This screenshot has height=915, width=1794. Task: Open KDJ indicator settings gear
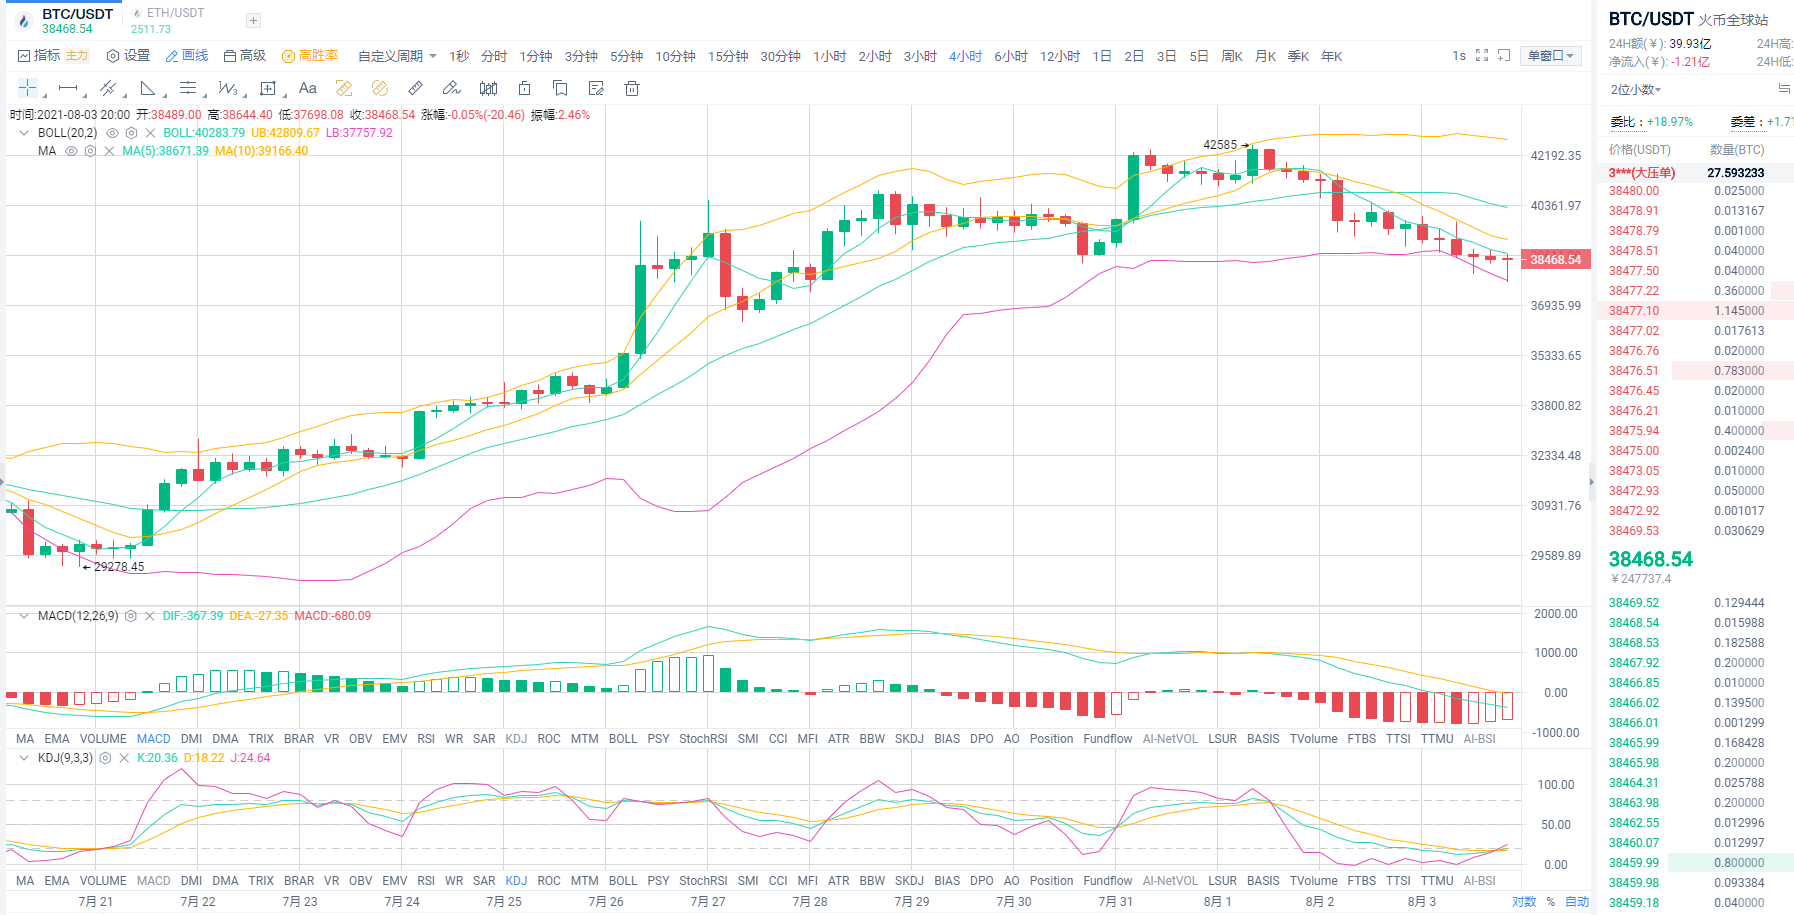(x=105, y=758)
